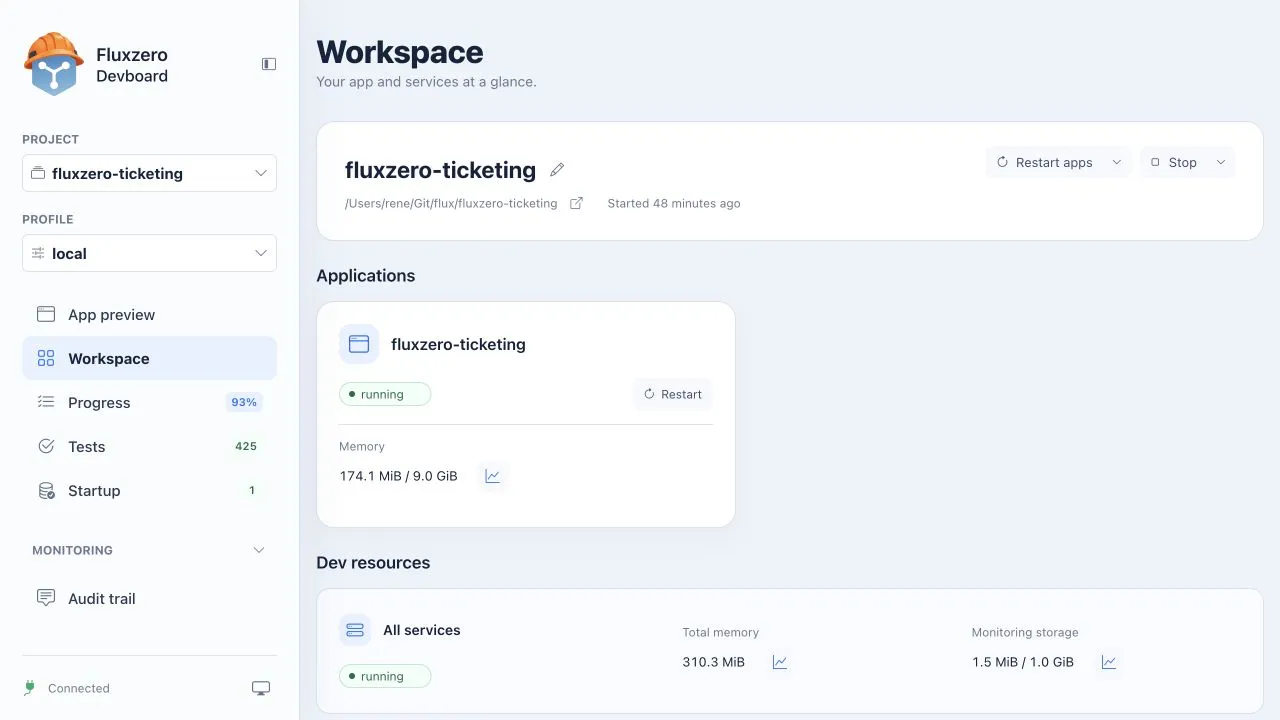Collapse the MONITORING section chevron
This screenshot has height=720, width=1280.
pos(259,550)
